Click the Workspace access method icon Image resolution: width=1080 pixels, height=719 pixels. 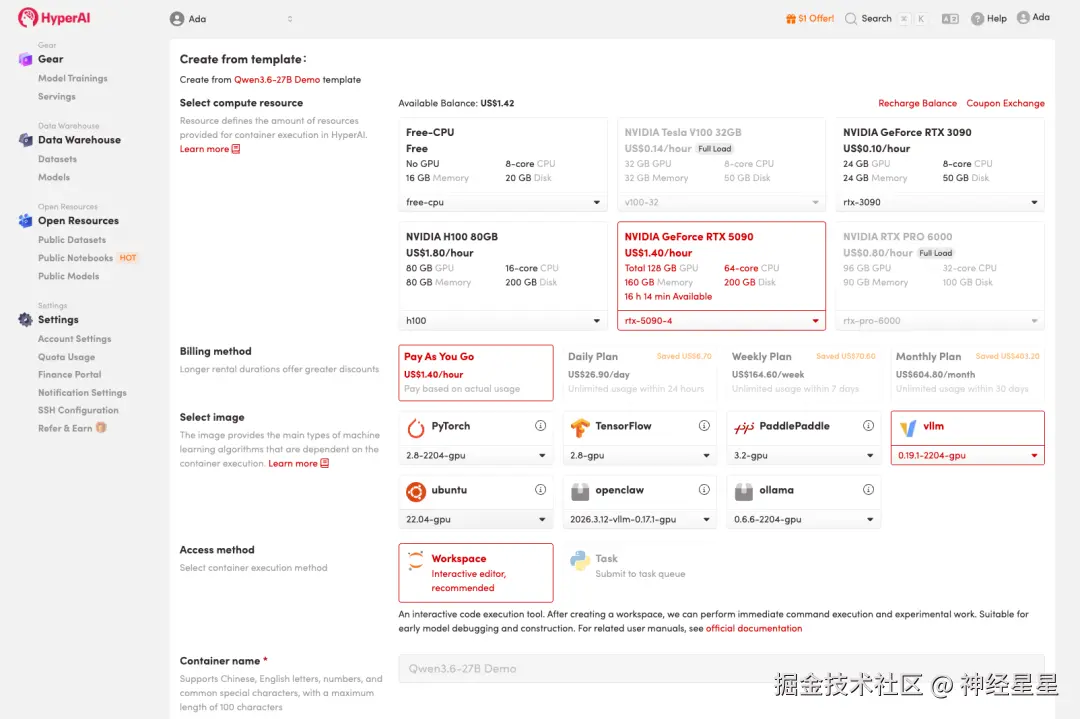coord(416,560)
